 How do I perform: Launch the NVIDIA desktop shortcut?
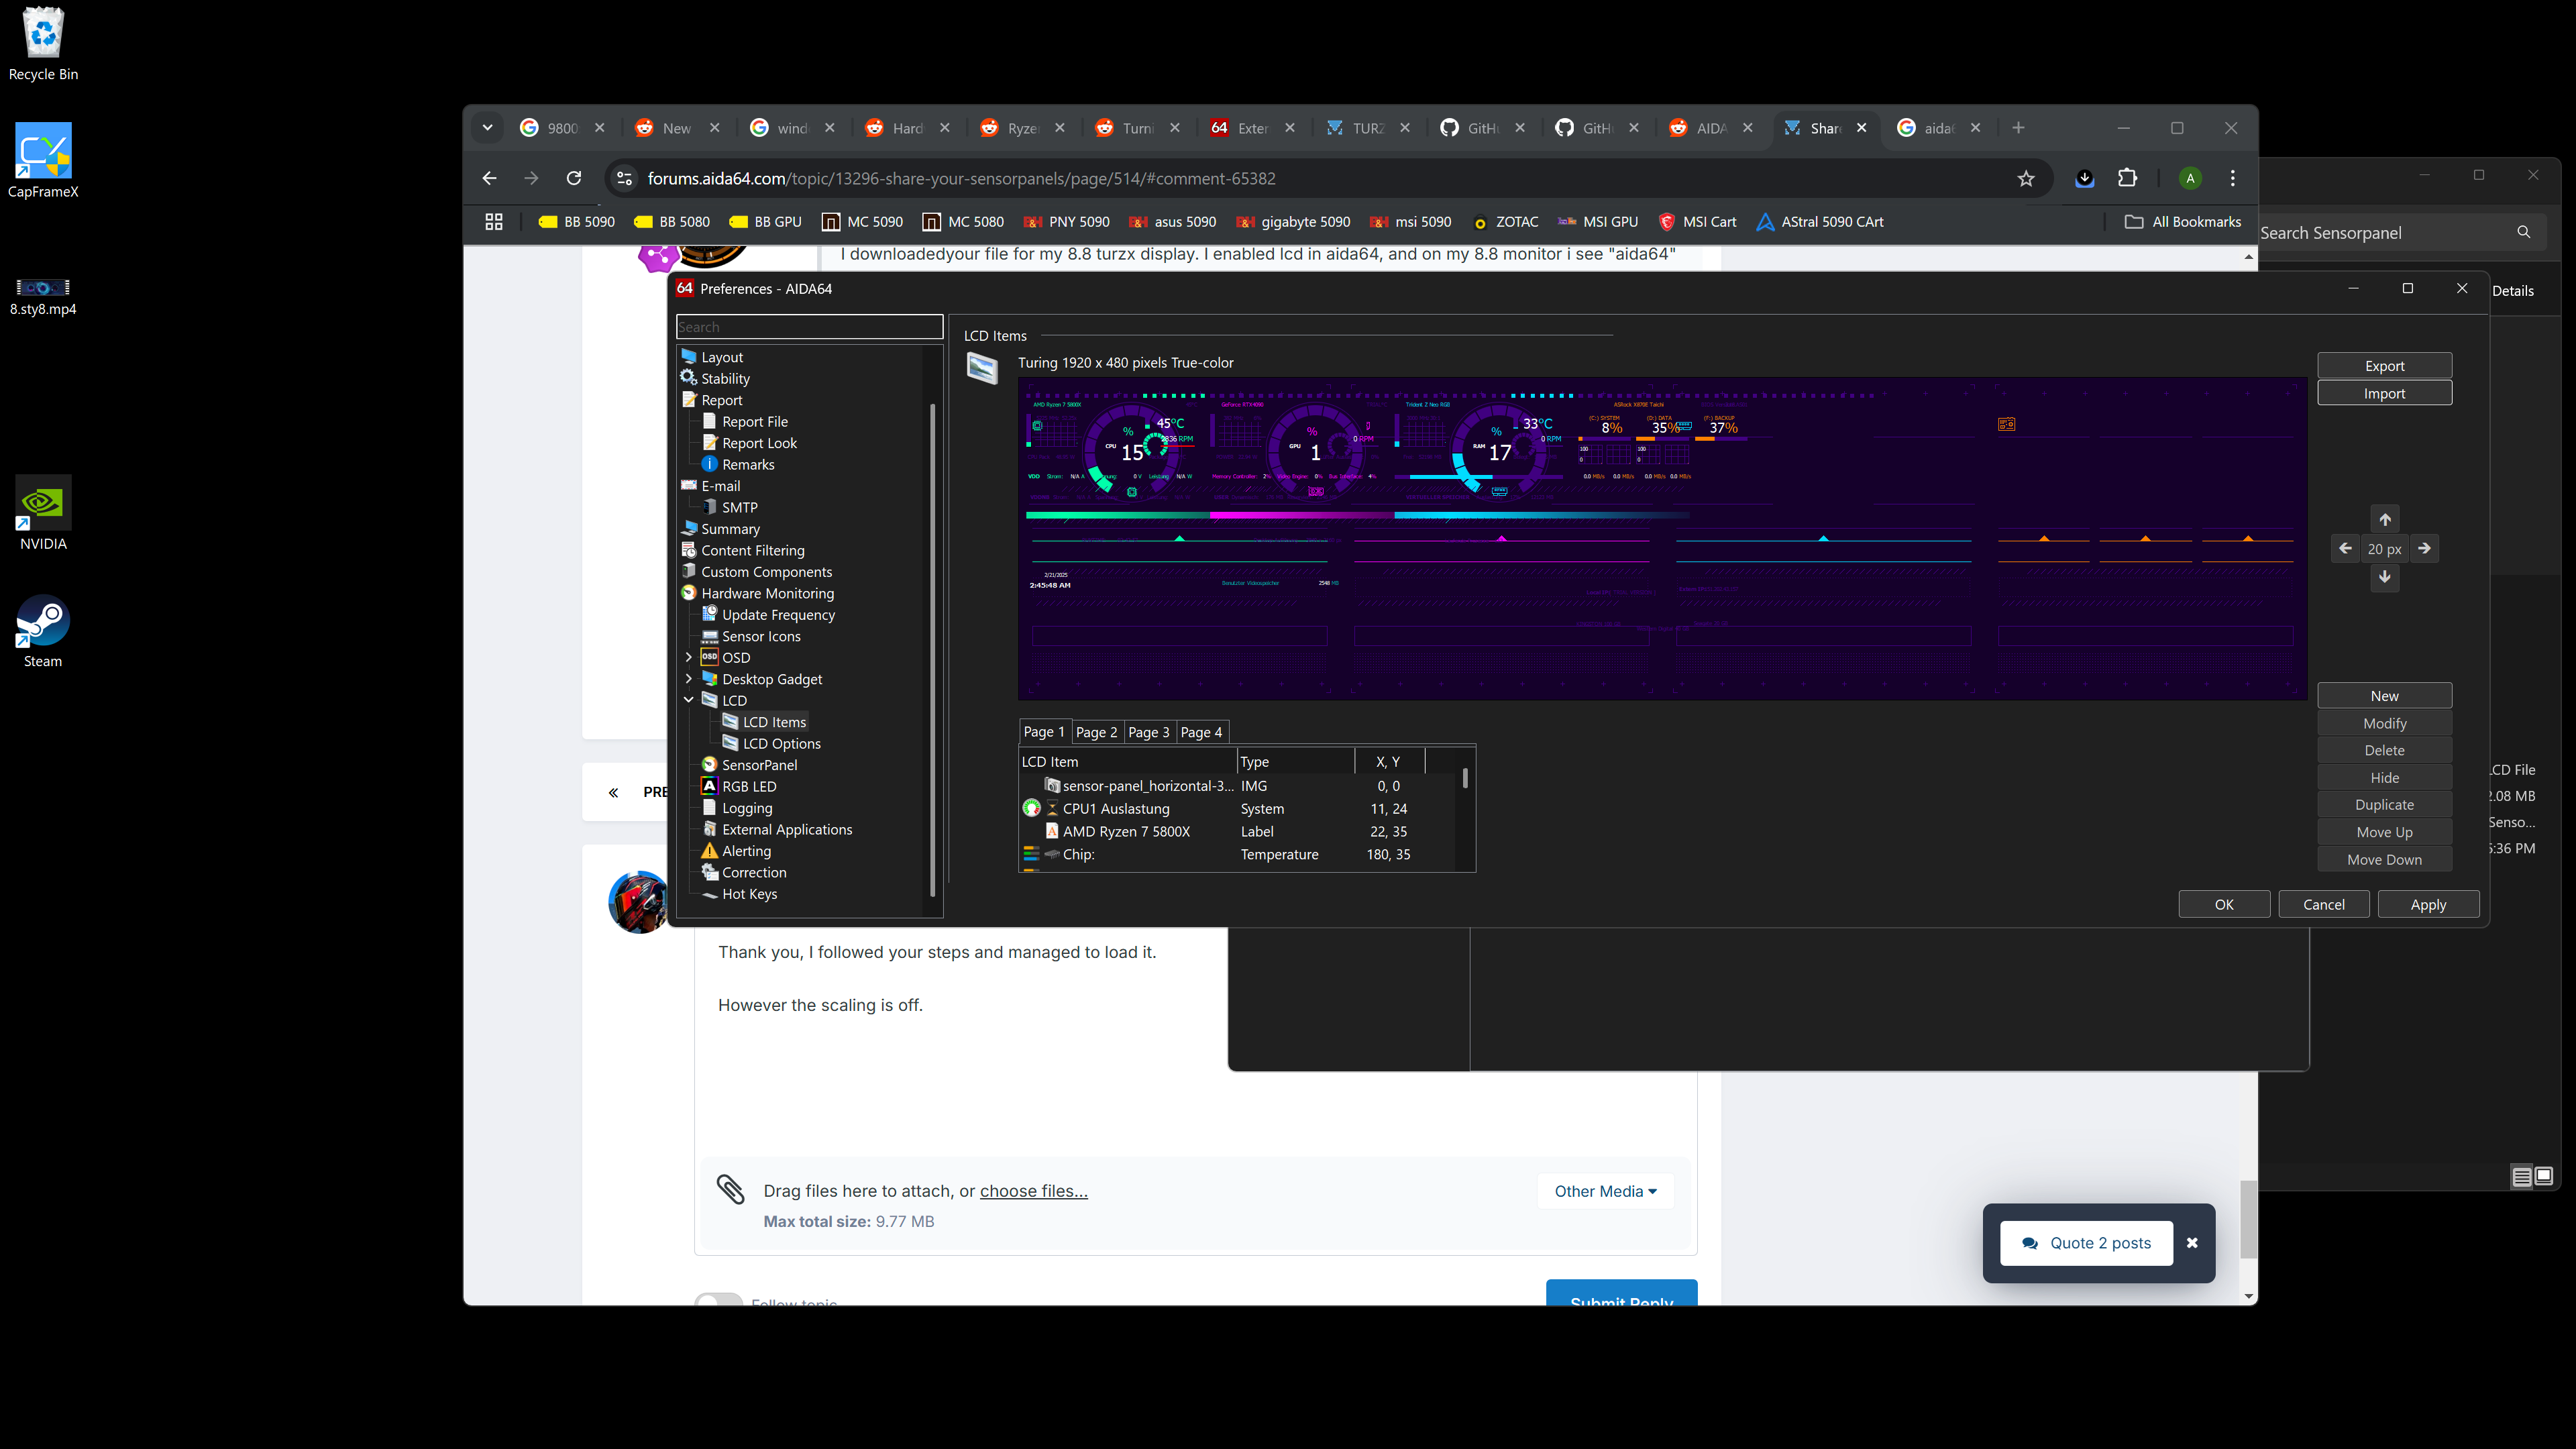pyautogui.click(x=43, y=513)
